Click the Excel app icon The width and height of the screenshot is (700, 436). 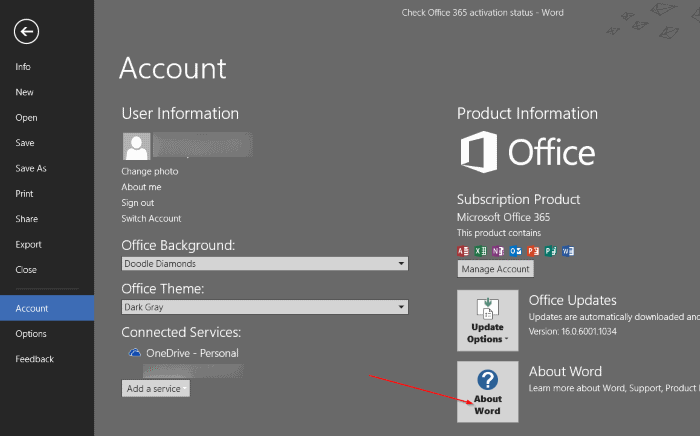click(480, 251)
